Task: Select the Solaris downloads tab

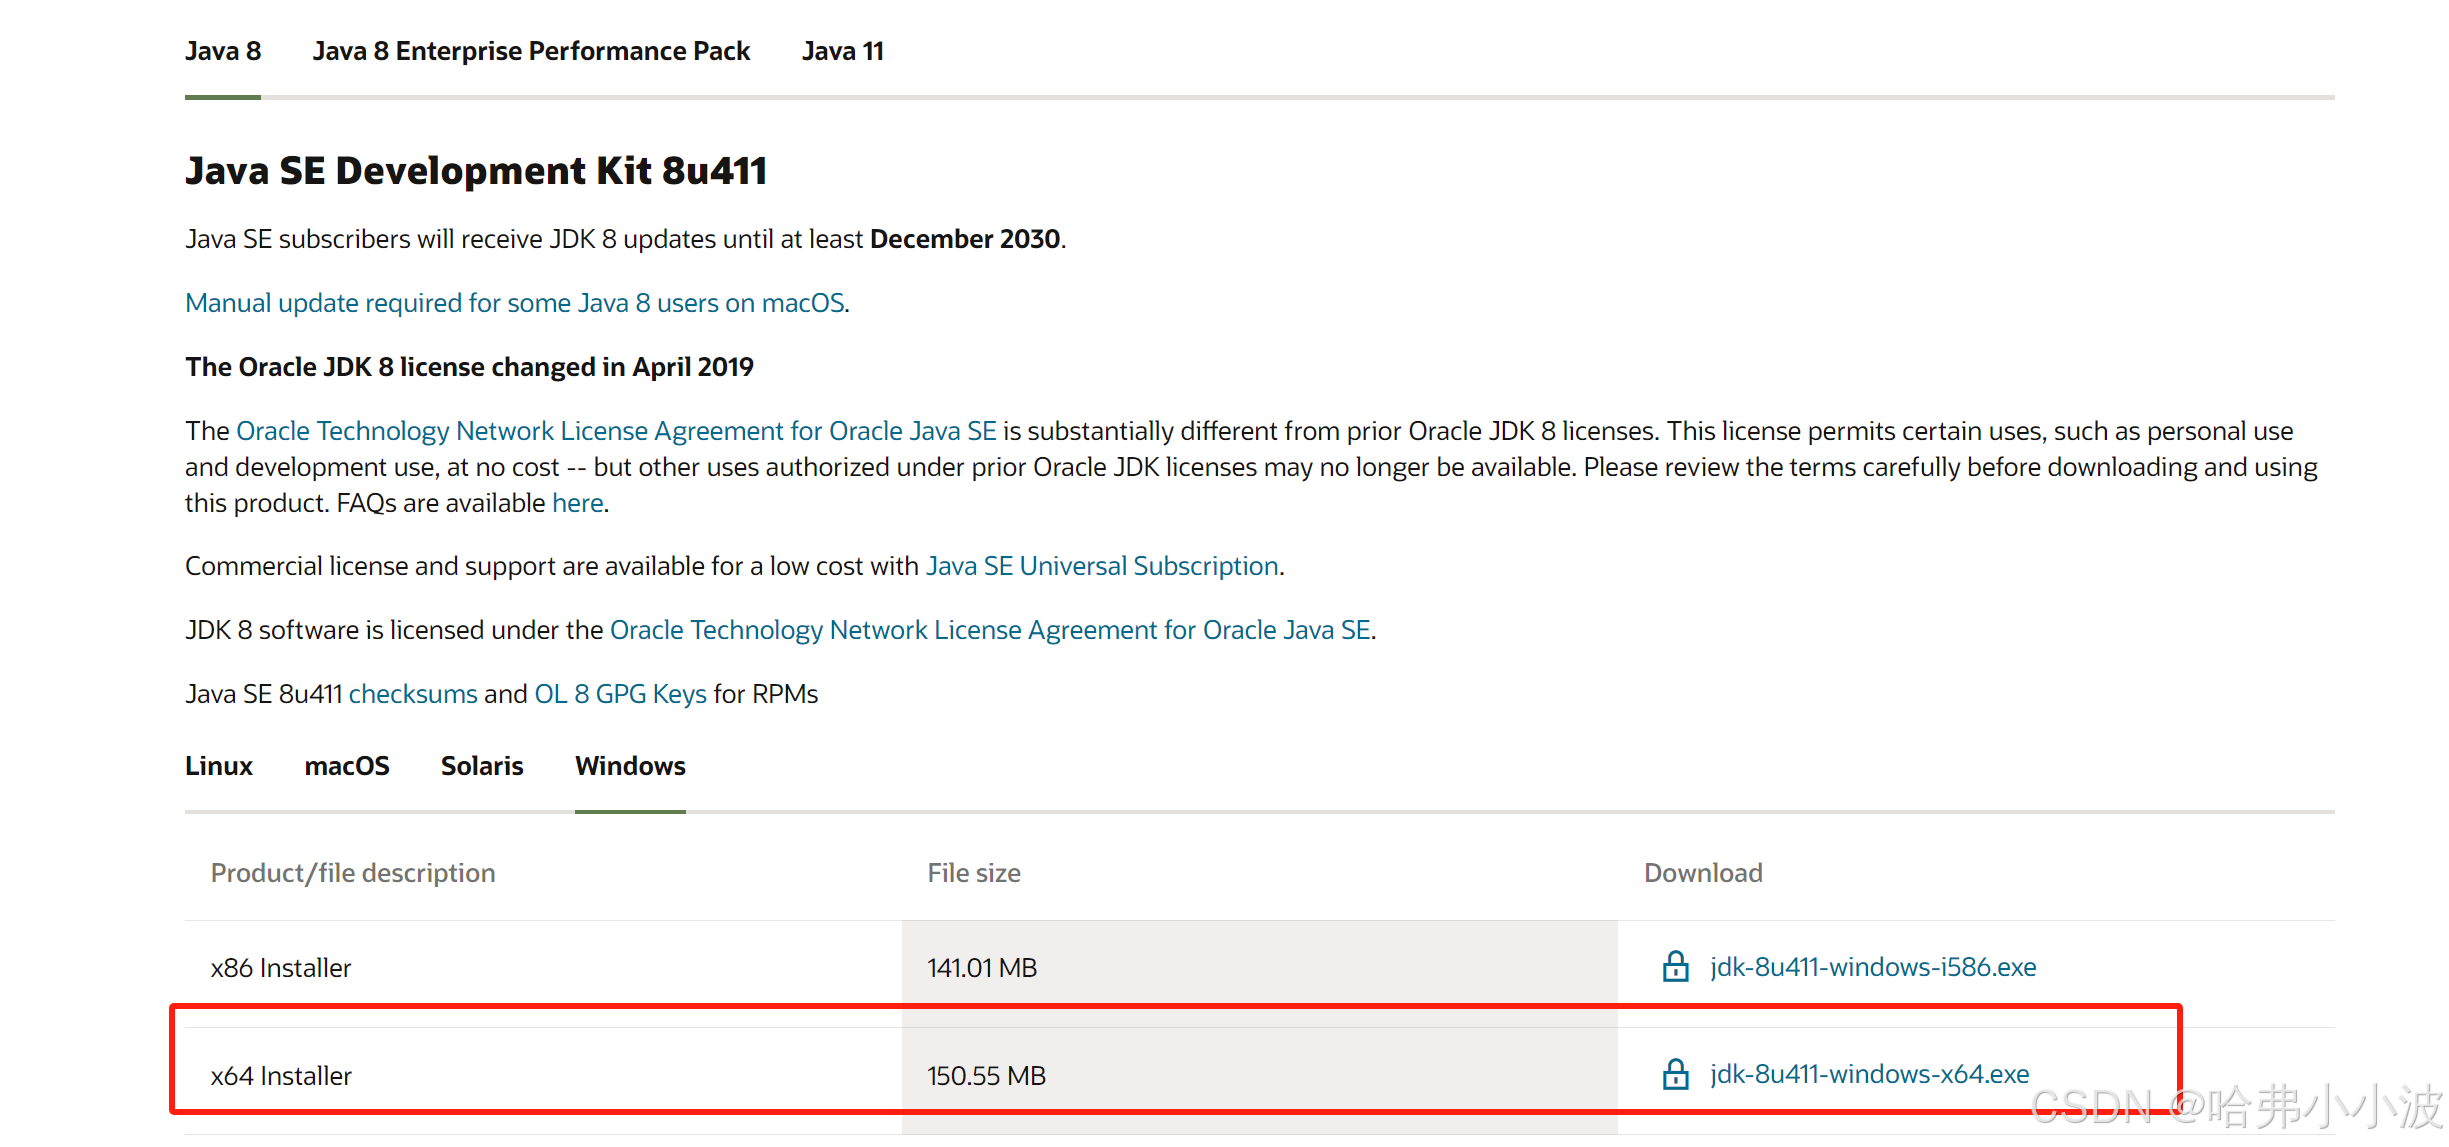Action: (482, 766)
